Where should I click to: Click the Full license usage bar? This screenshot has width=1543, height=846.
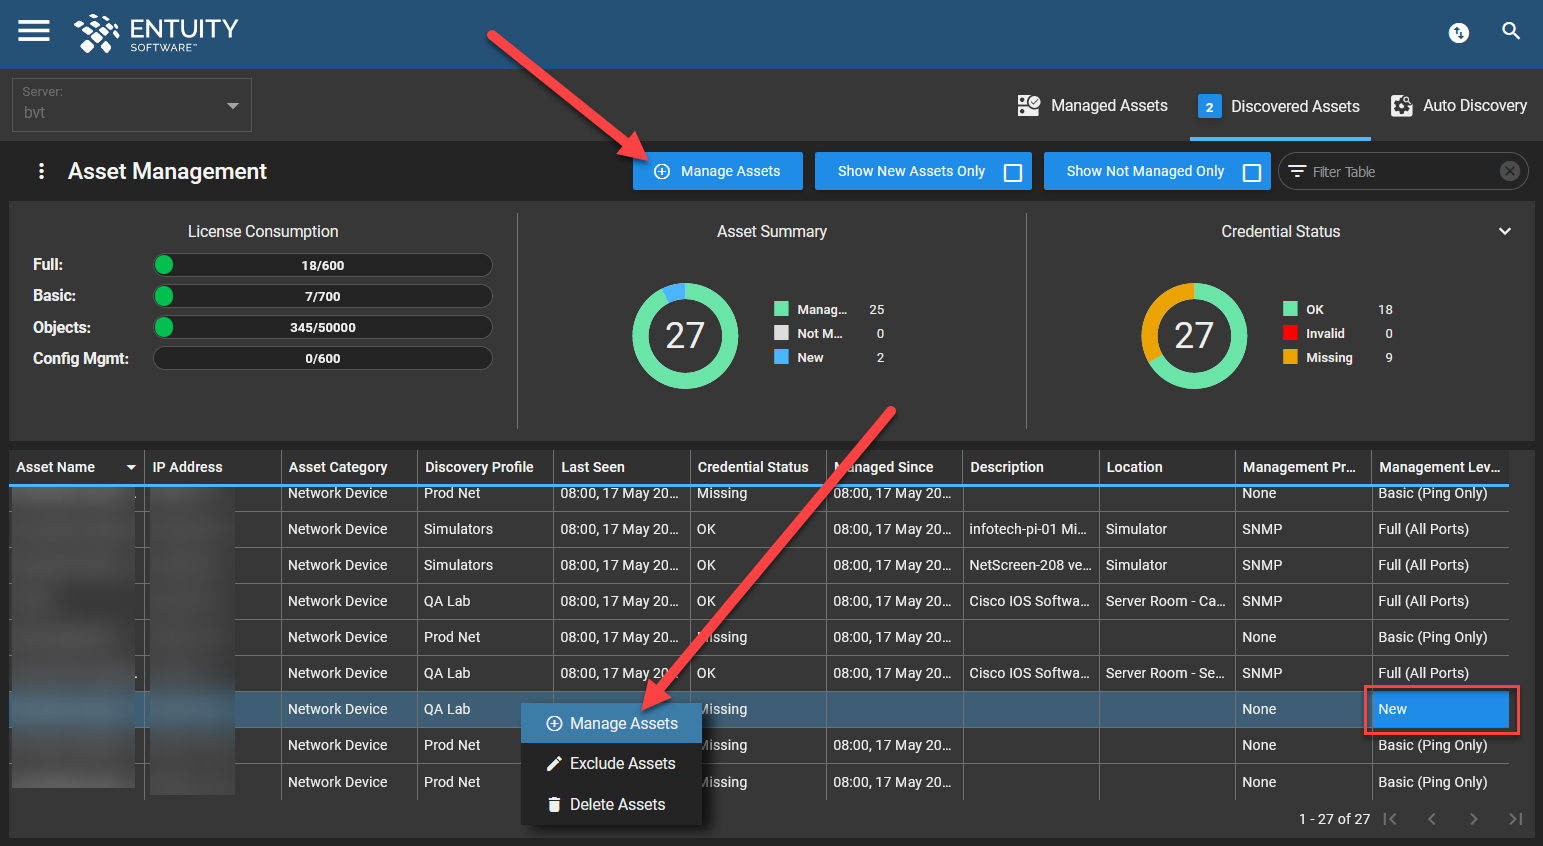[322, 265]
